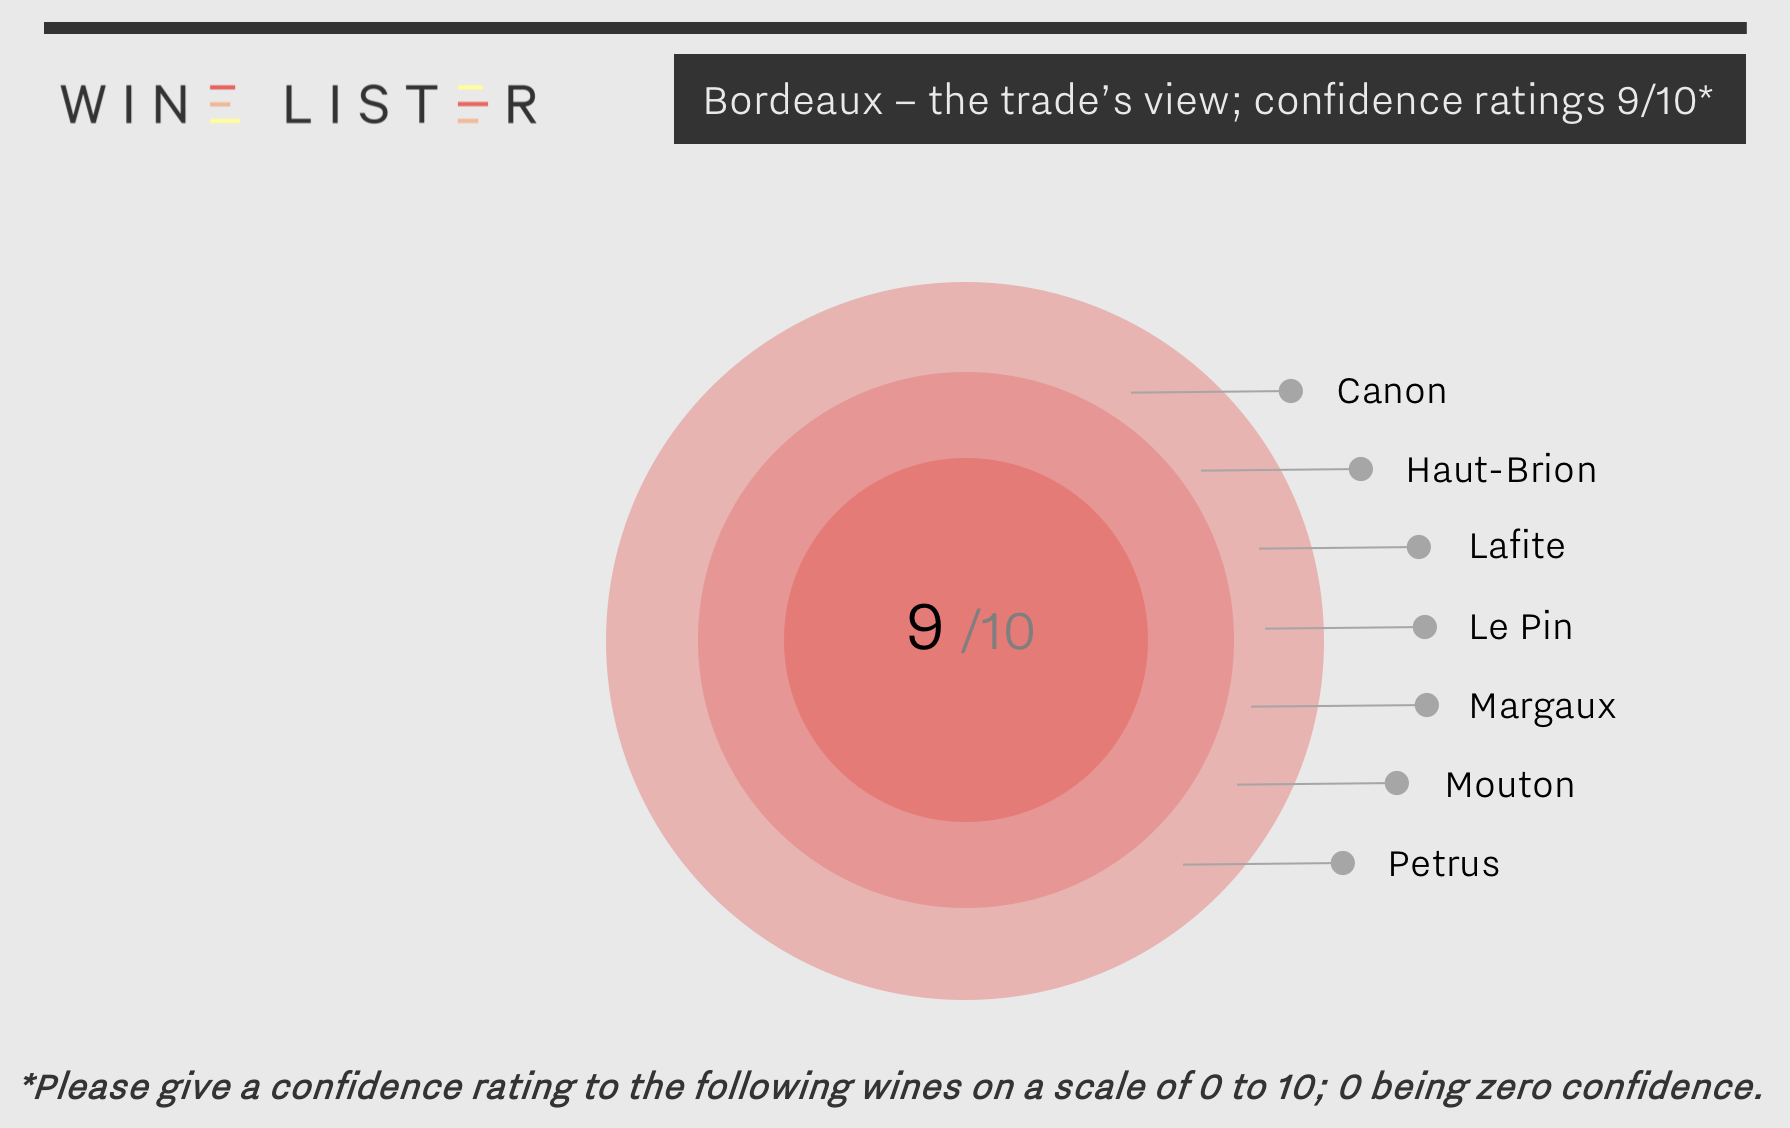1790x1128 pixels.
Task: Click the gray dot beside Lafite
Action: pyautogui.click(x=1419, y=547)
